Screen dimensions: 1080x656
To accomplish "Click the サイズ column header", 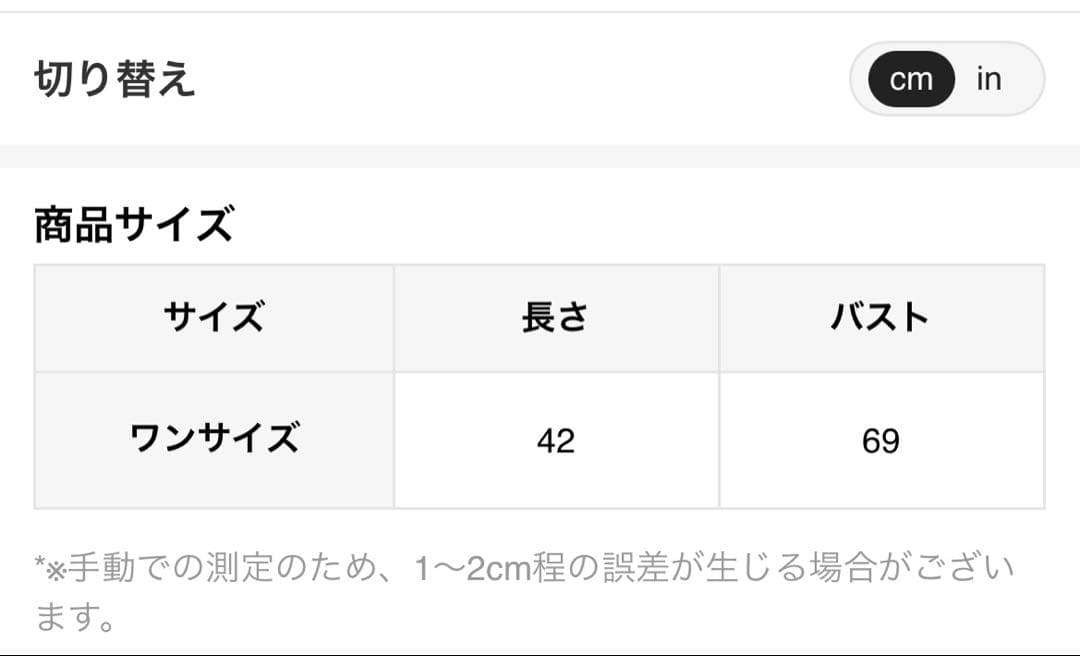I will [x=214, y=318].
